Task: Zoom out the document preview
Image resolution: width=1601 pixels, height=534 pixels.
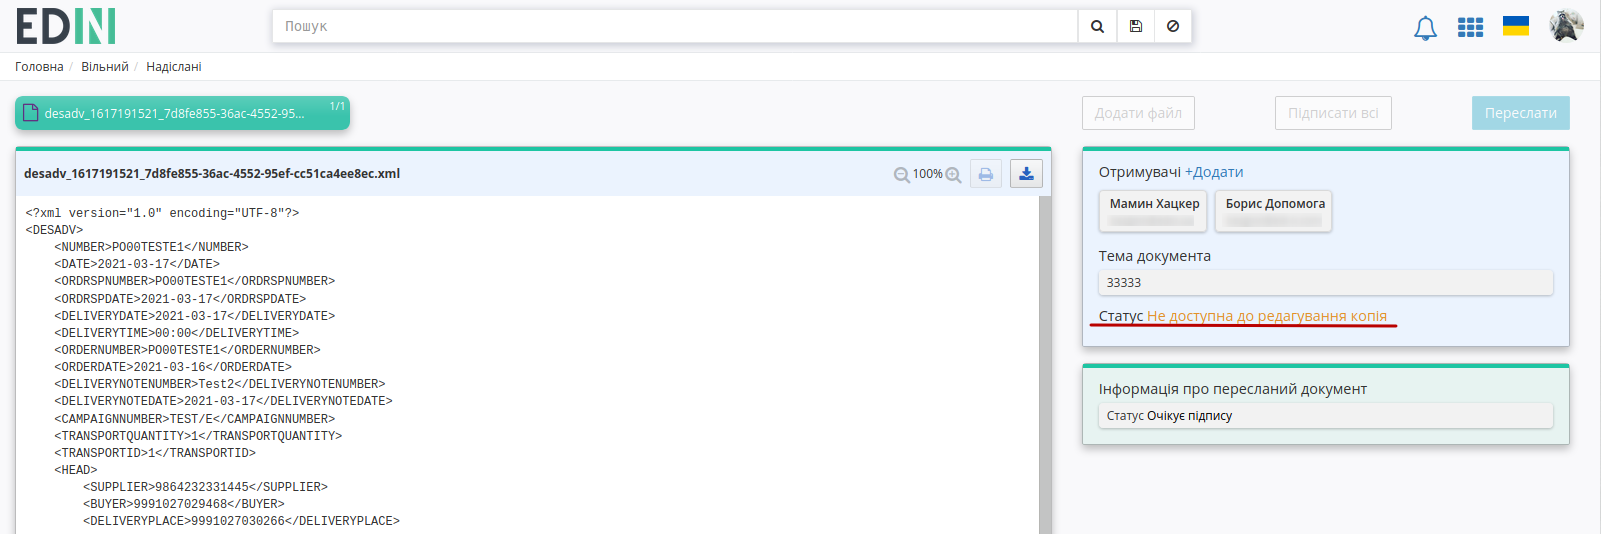Action: click(902, 175)
